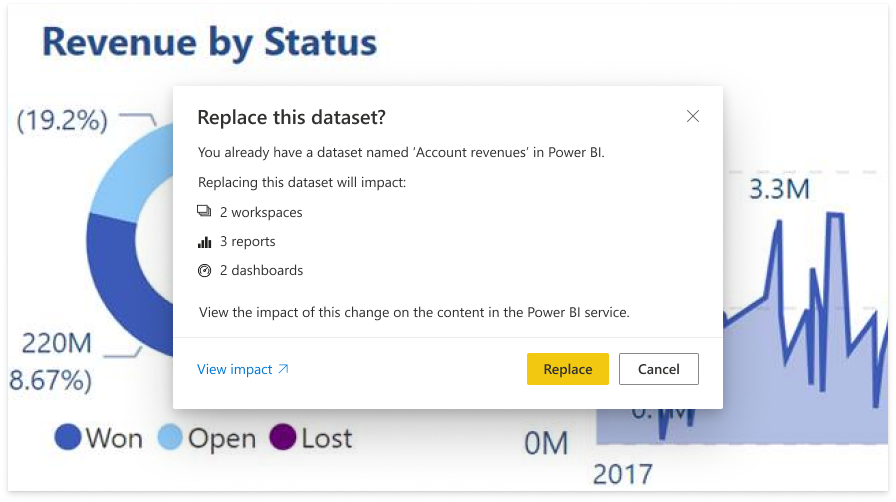The height and width of the screenshot is (502, 896).
Task: Click the Revenue by Status chart title
Action: 209,42
